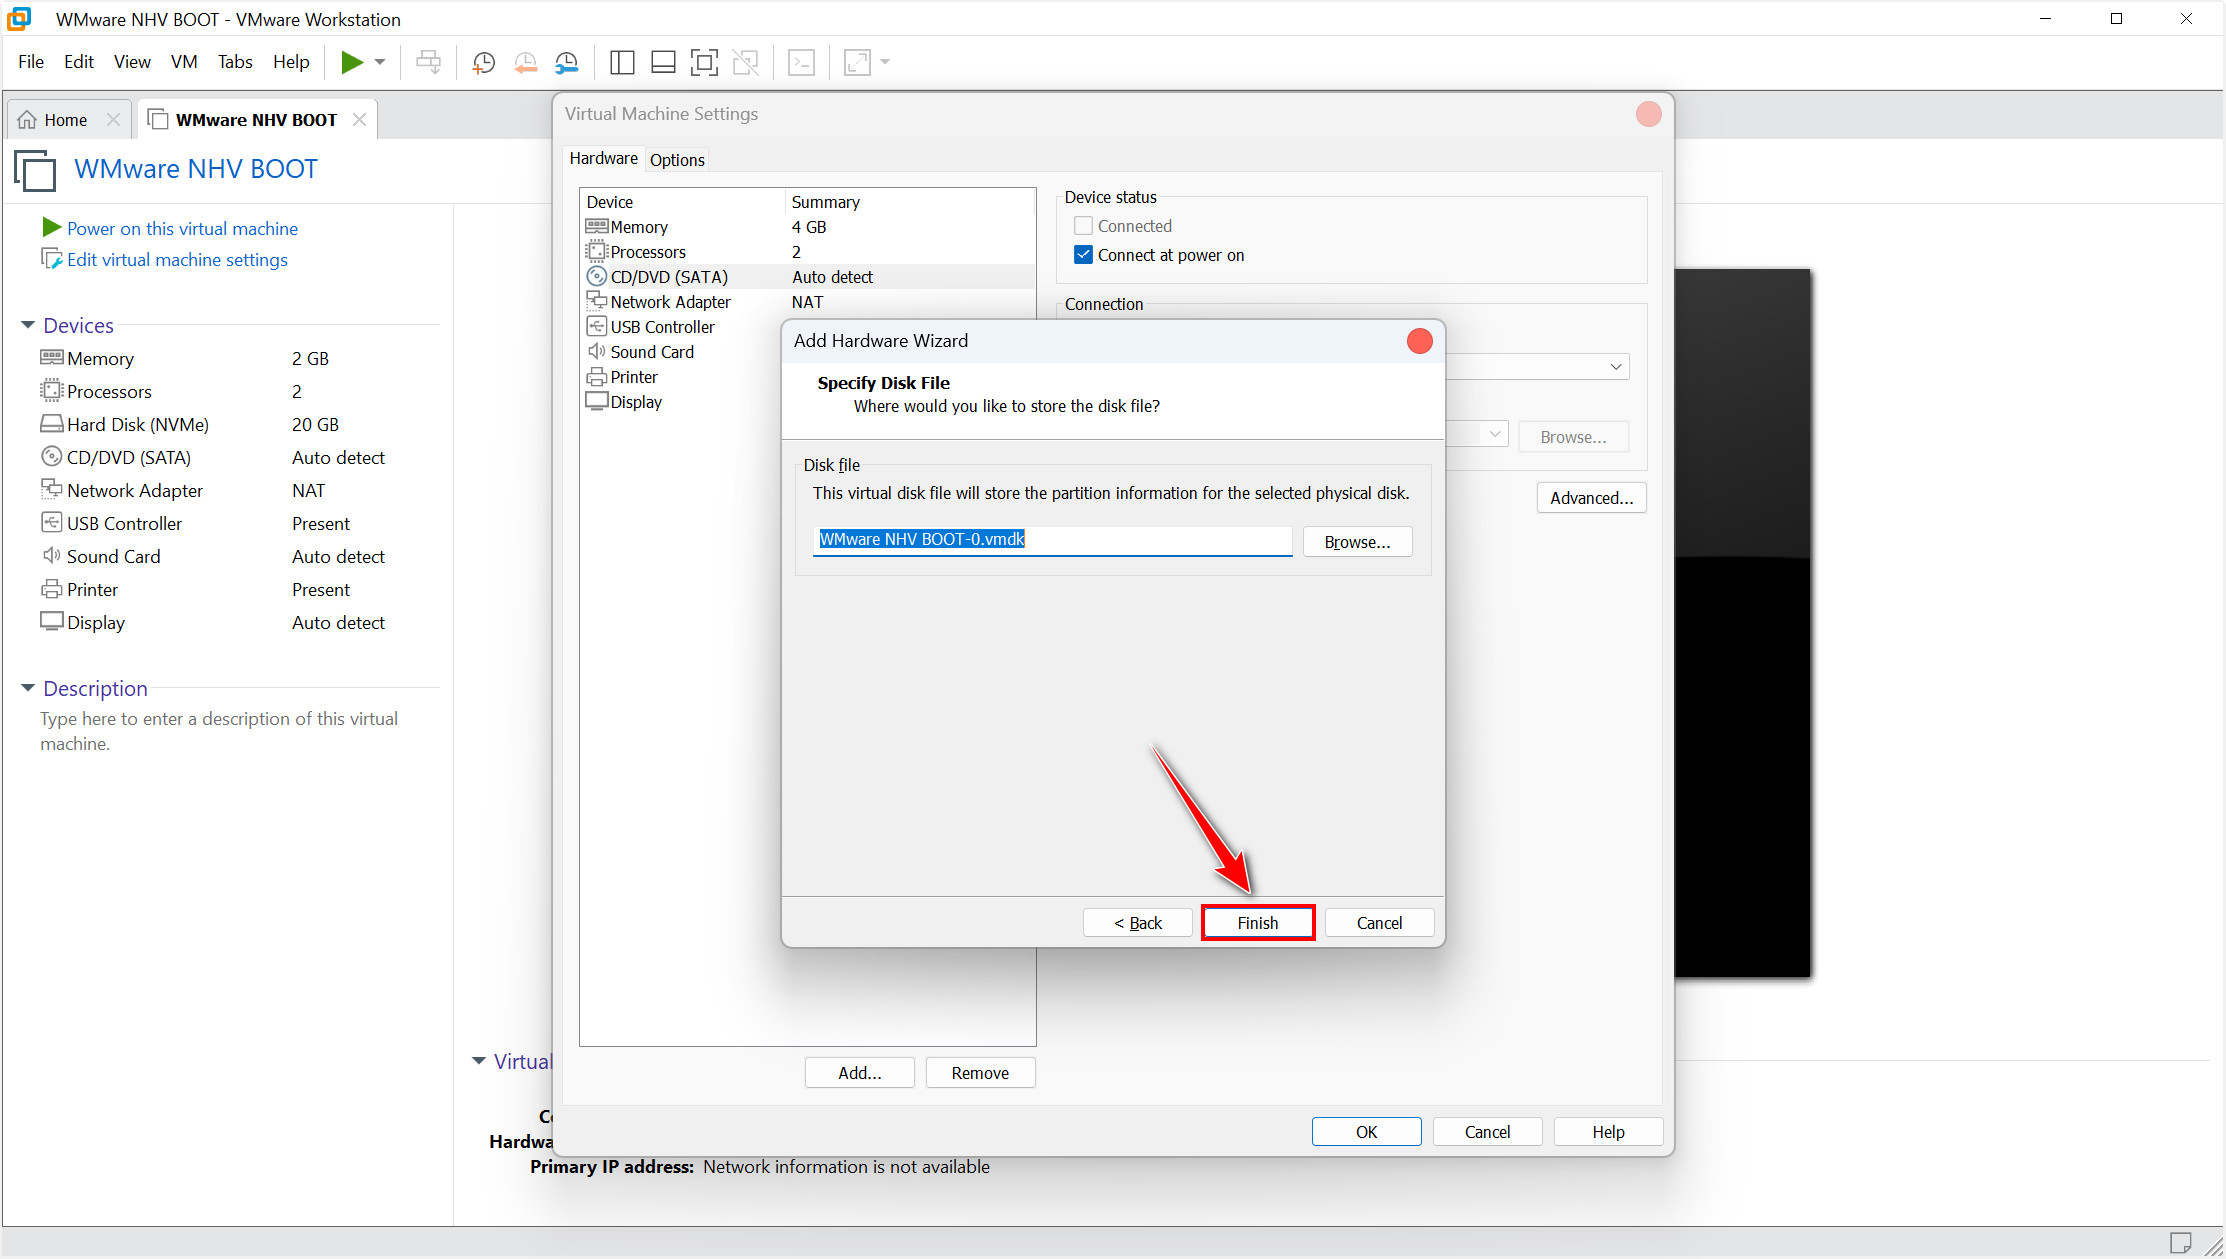Collapse the Devices section
The width and height of the screenshot is (2226, 1259).
[28, 325]
